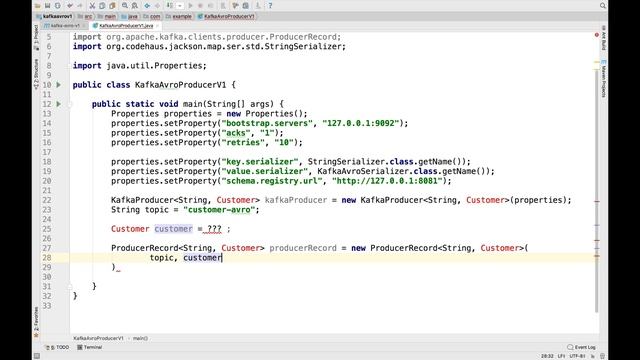Open the Favorites tool window
This screenshot has height=360, width=640.
point(36,322)
